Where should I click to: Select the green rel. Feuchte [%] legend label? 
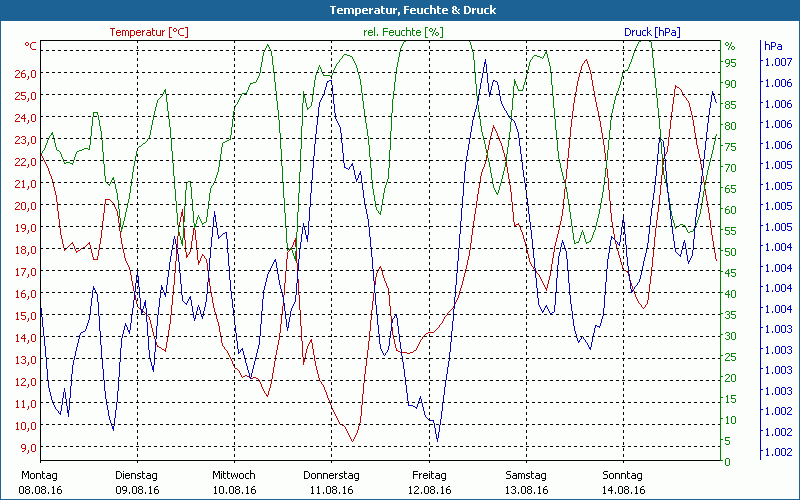(403, 32)
